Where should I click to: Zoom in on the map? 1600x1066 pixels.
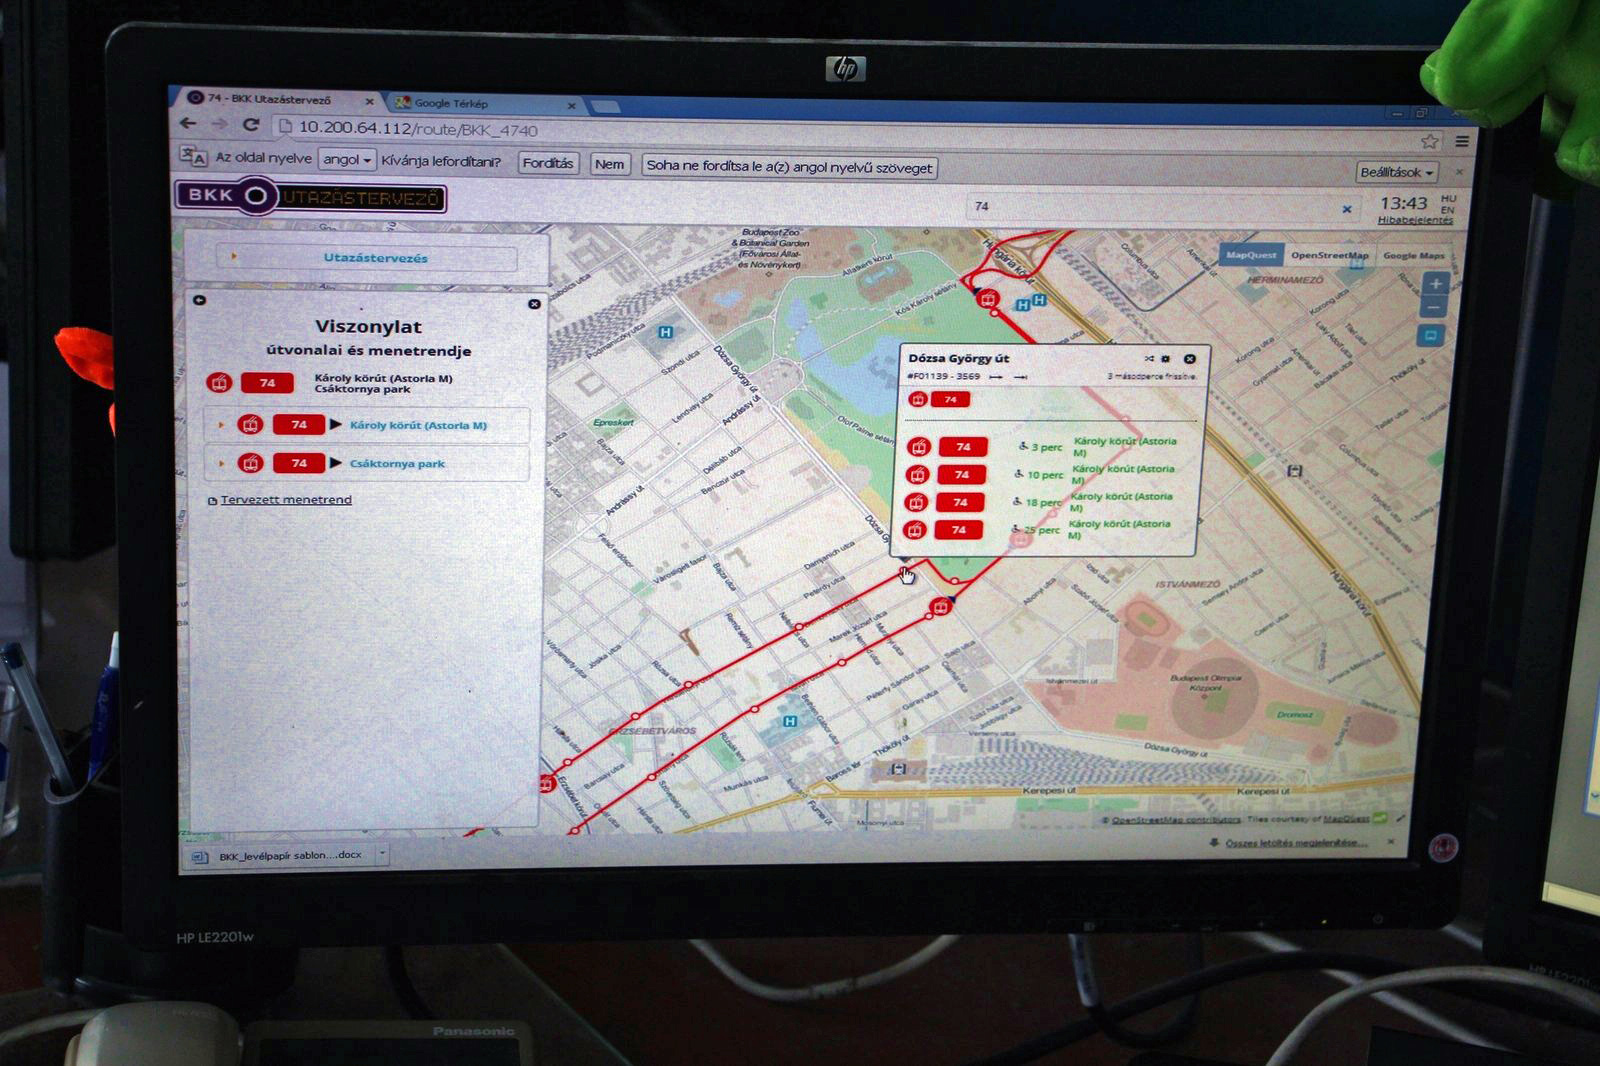pos(1435,284)
